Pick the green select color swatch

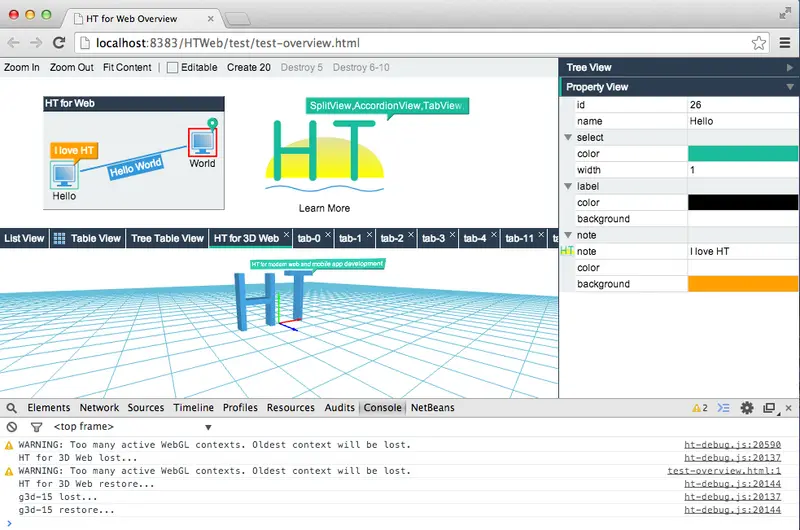743,154
